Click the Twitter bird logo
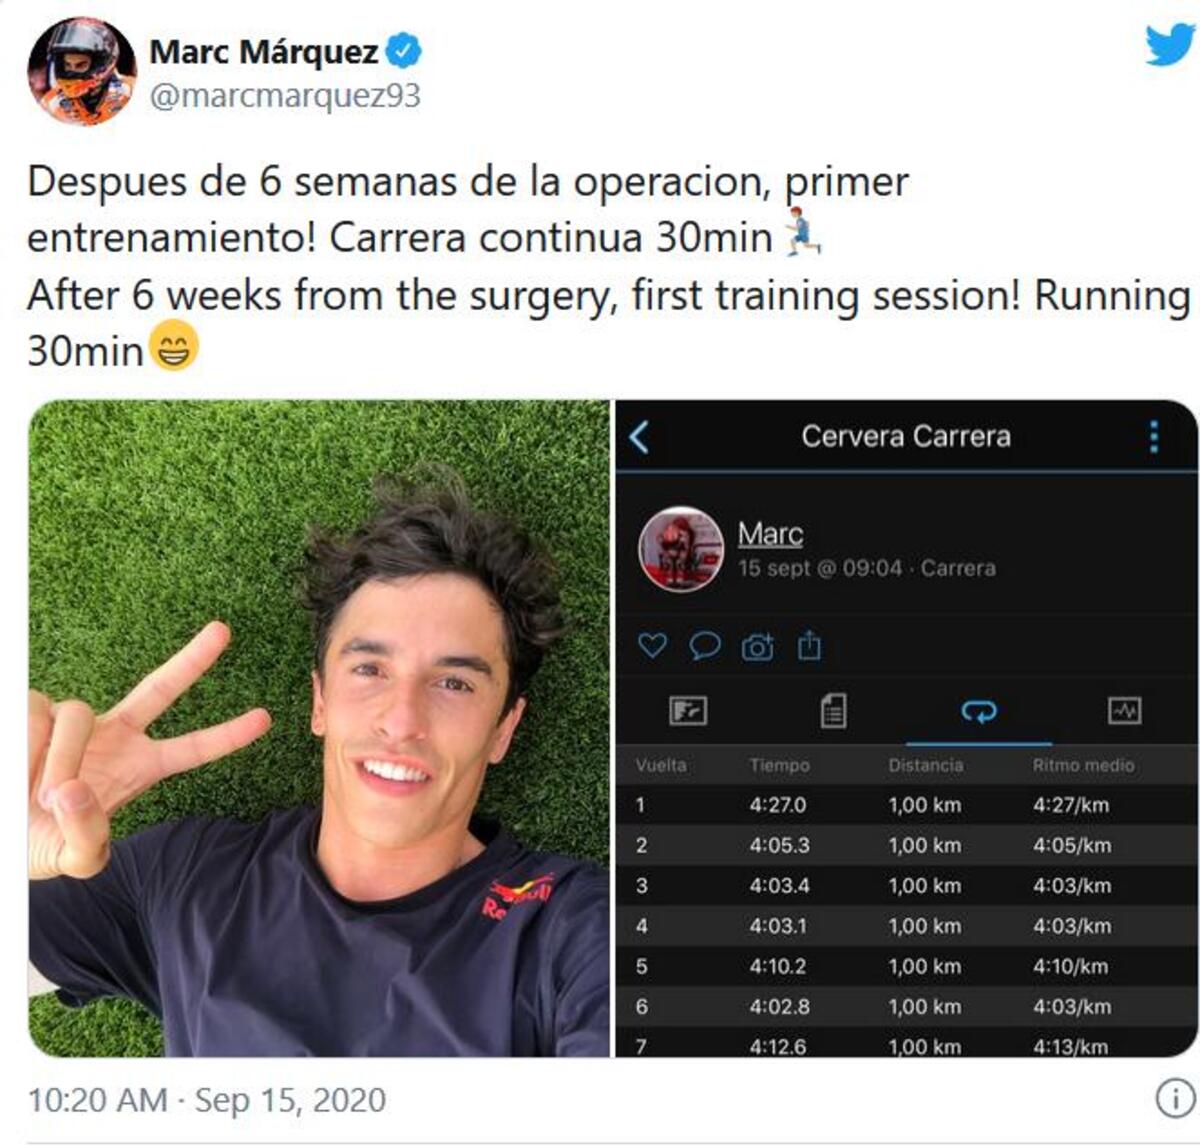Image resolution: width=1200 pixels, height=1146 pixels. pos(1170,43)
